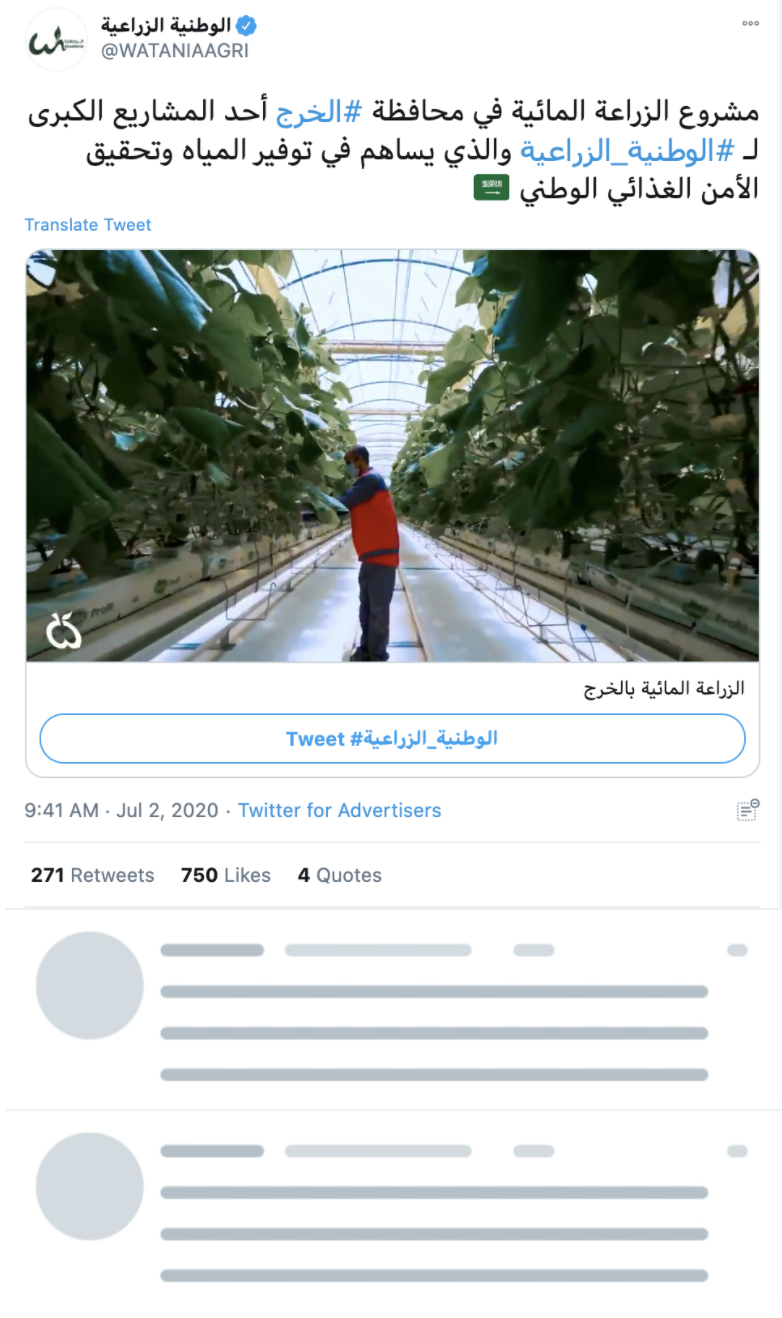Click the WATANIAAGRI profile avatar logo
Screen dimensions: 782x1318
[x=56, y=40]
